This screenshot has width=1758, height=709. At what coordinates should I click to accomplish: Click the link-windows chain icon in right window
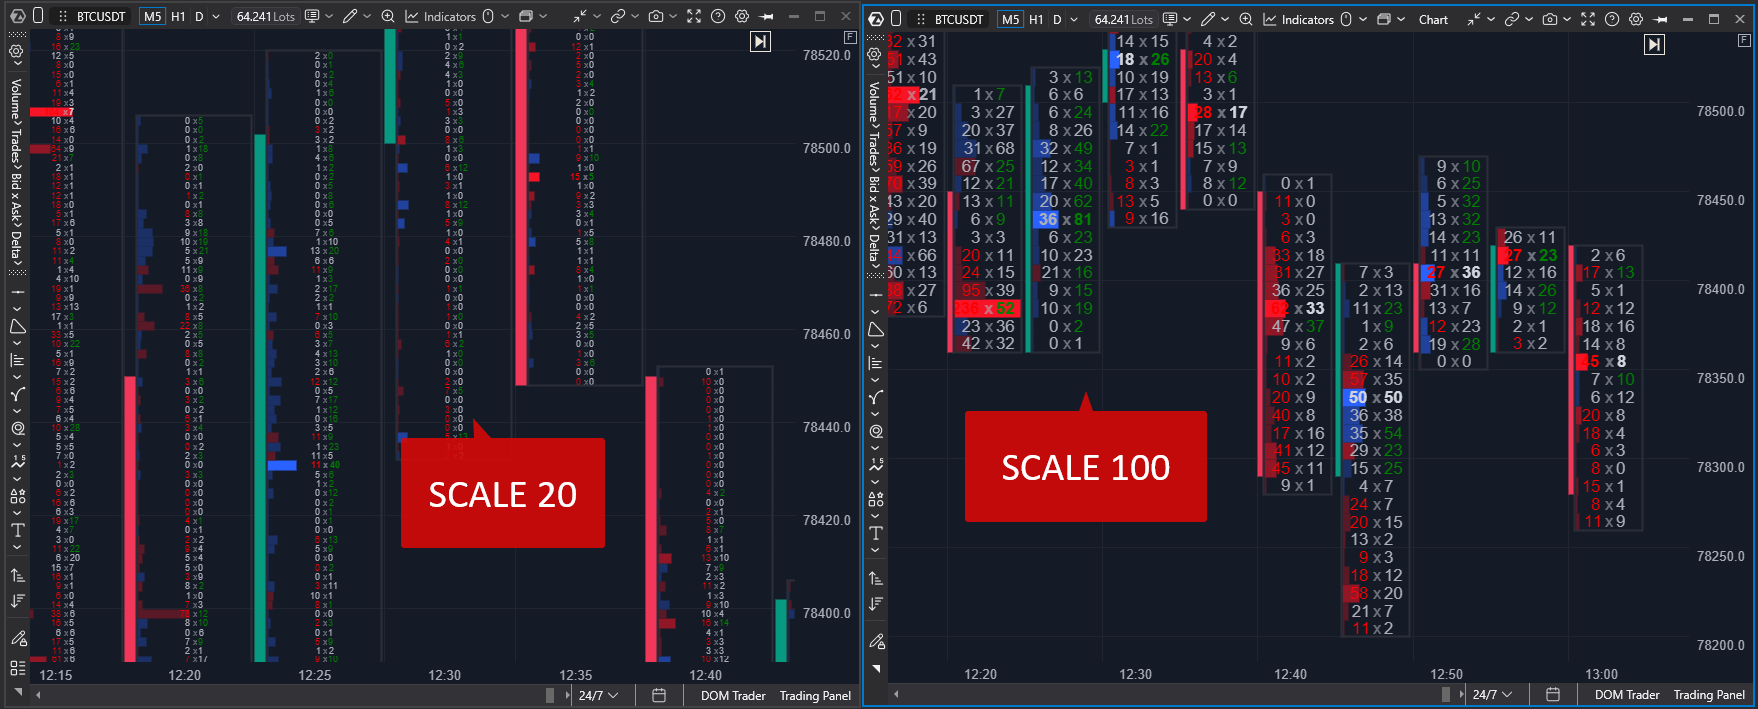1512,19
